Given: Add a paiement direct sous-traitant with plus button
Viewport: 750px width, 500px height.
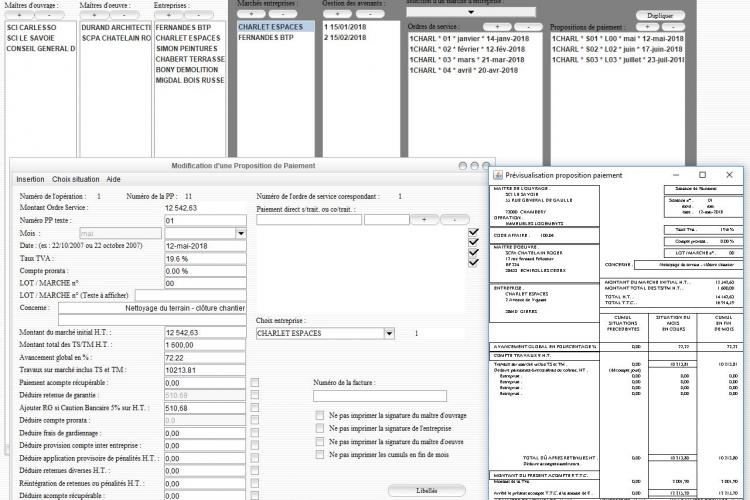Looking at the screenshot, I should tap(424, 220).
